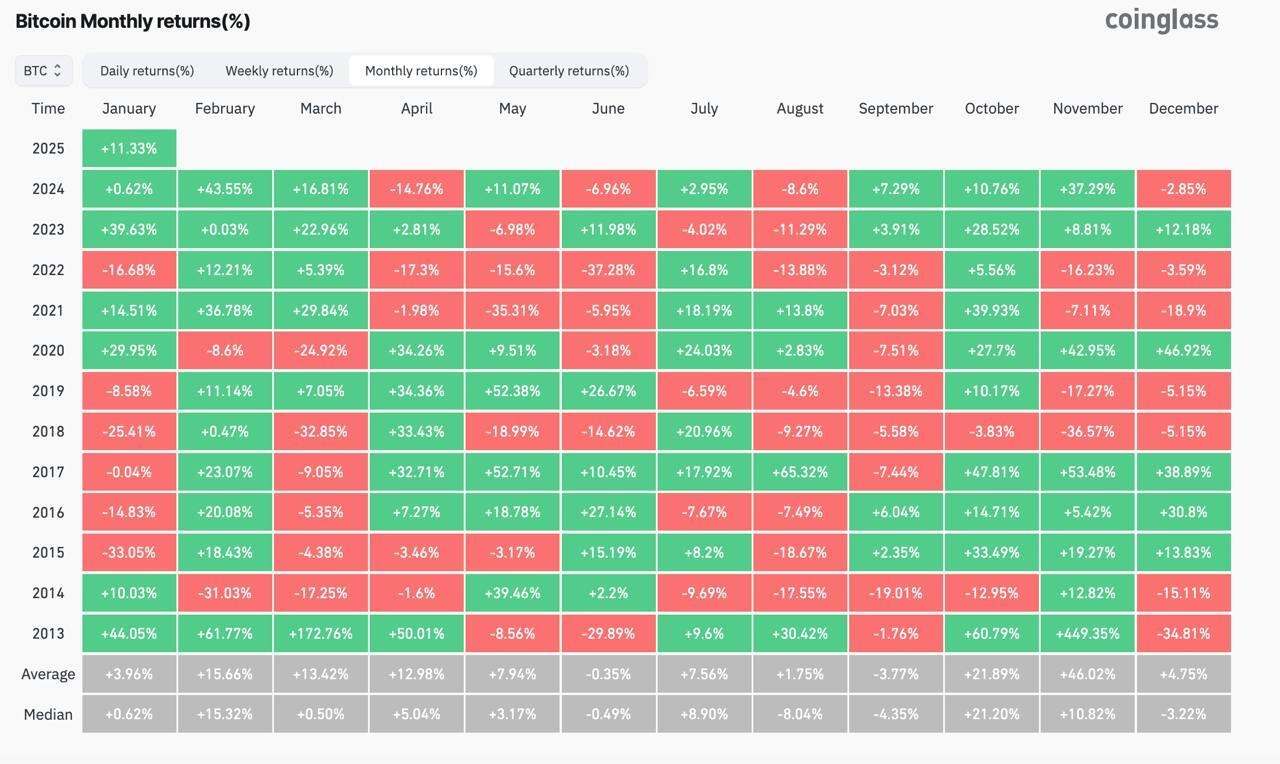Viewport: 1280px width, 764px height.
Task: Click the 2013 November +449.35% cell
Action: point(1087,634)
